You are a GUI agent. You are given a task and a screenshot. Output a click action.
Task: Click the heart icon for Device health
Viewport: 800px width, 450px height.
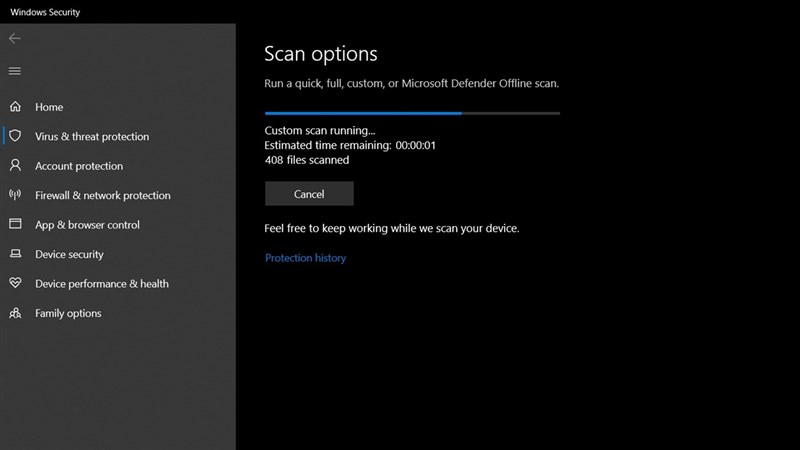15,283
